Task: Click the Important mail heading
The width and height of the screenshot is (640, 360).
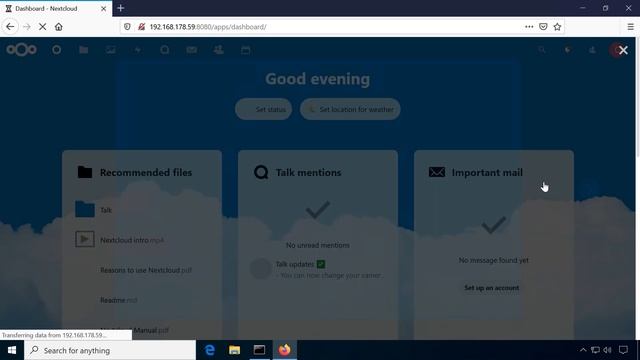Action: (x=487, y=172)
